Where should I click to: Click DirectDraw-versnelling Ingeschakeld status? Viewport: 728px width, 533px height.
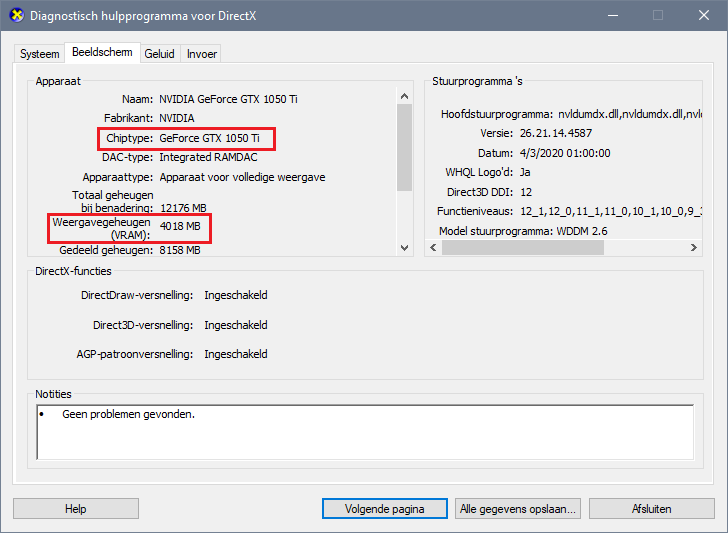coord(236,295)
